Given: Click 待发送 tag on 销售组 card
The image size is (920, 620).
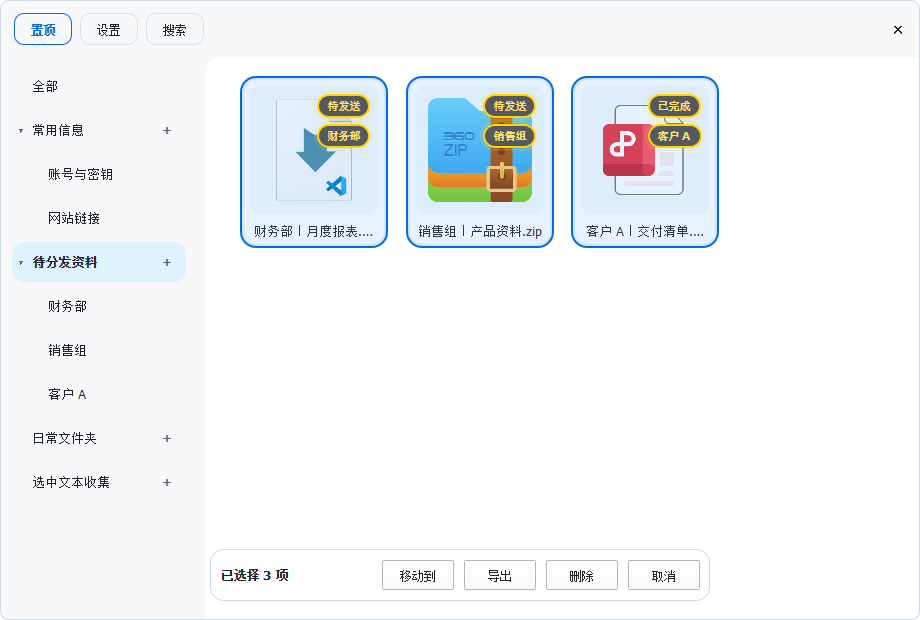Looking at the screenshot, I should pos(510,106).
